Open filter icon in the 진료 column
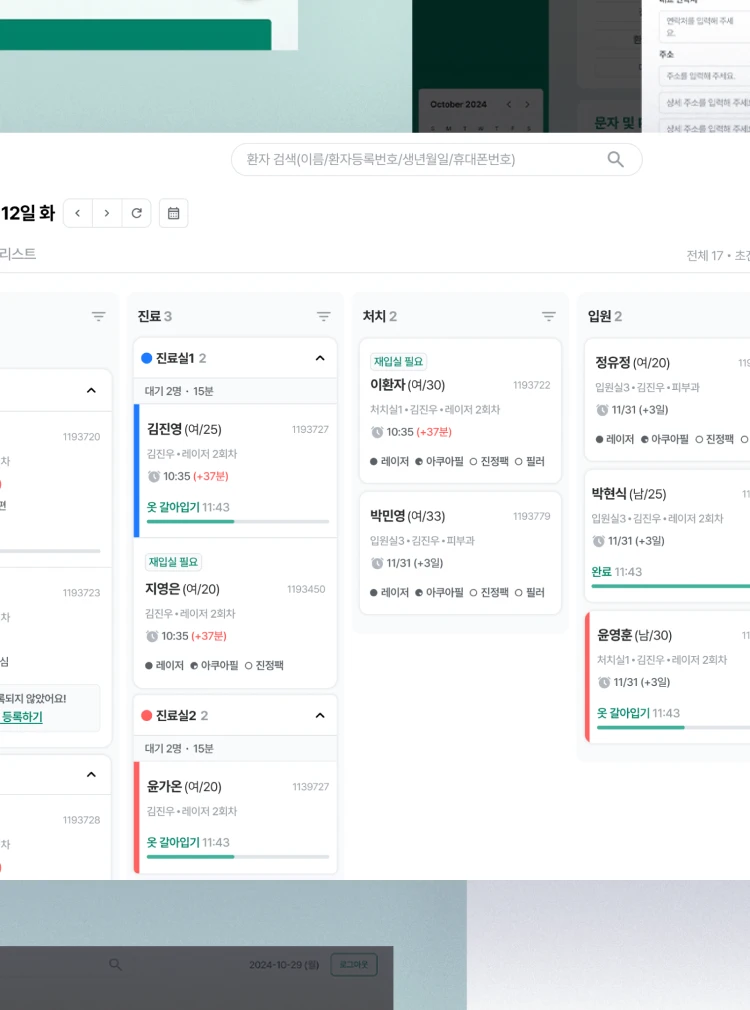The image size is (750, 1010). (x=323, y=316)
